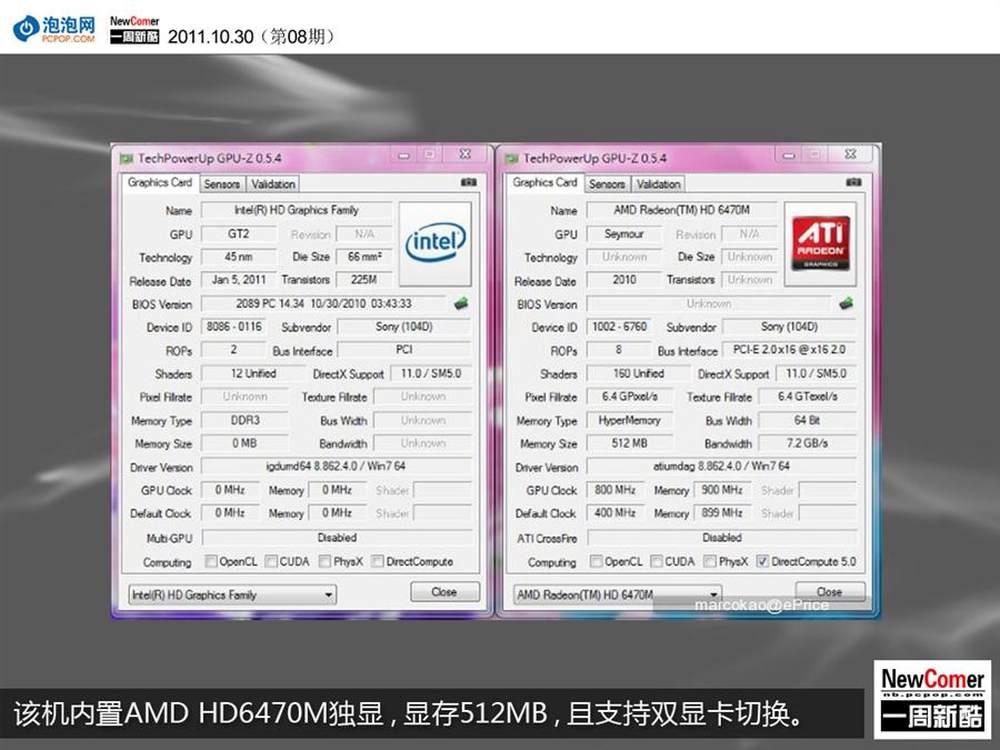Close the AMD GPU-Z window with the X
1000x750 pixels.
coord(850,155)
